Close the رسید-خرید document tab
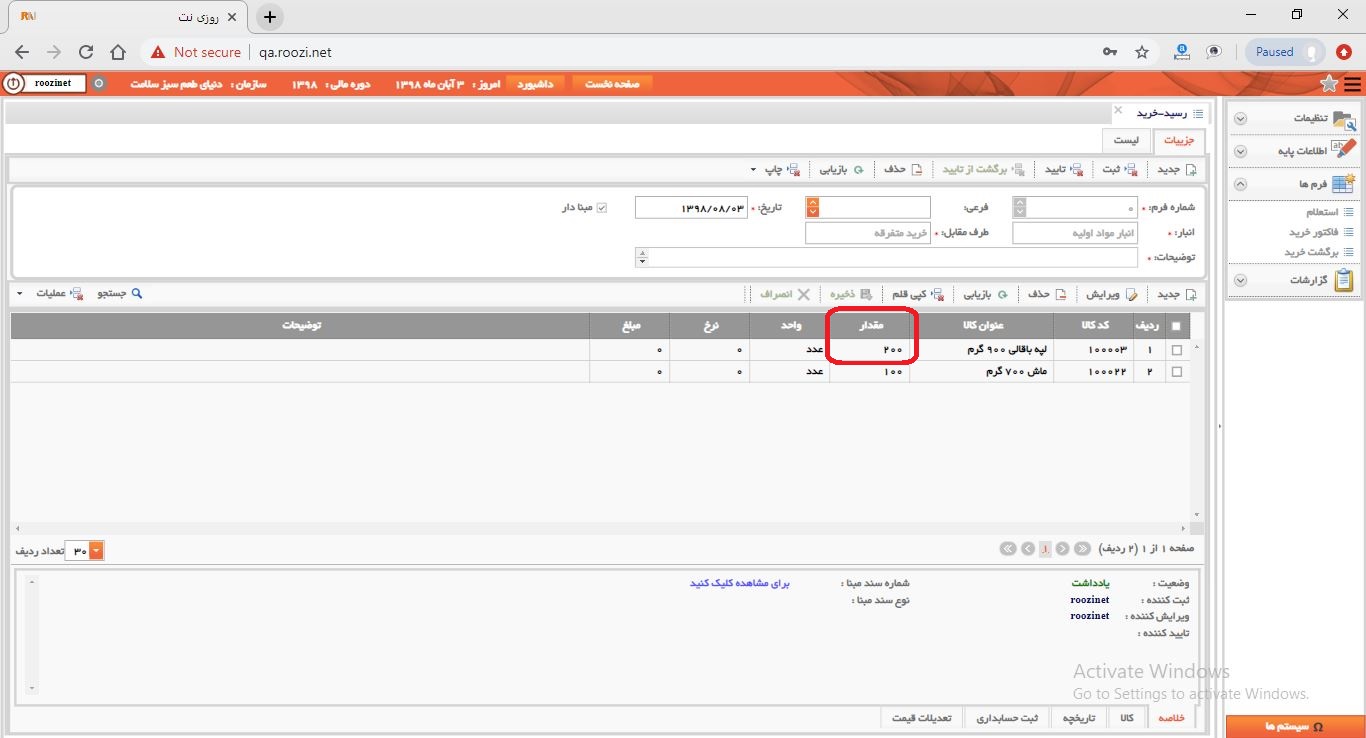 click(x=1118, y=110)
